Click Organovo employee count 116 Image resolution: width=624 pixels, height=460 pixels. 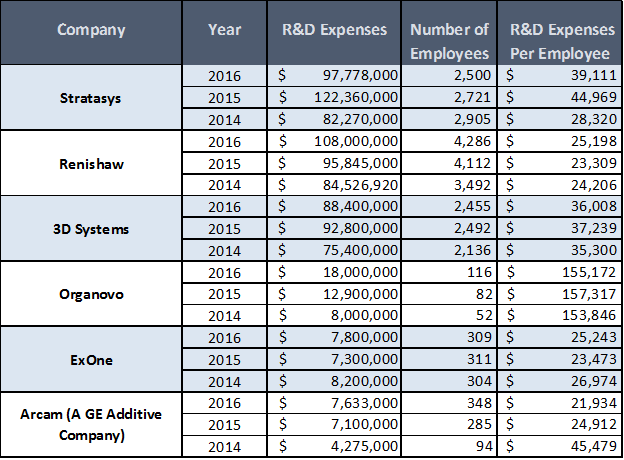(449, 272)
